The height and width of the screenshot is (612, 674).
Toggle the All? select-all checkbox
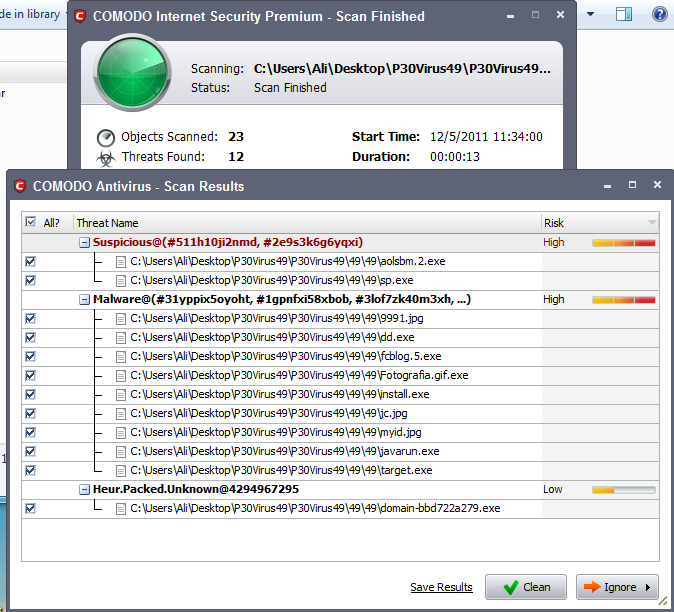pos(31,222)
